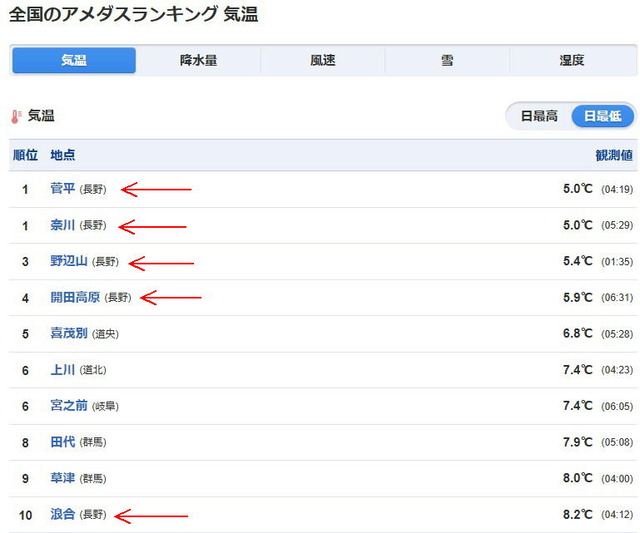The height and width of the screenshot is (533, 640).
Task: Open the 田代 location link
Action: pos(62,442)
